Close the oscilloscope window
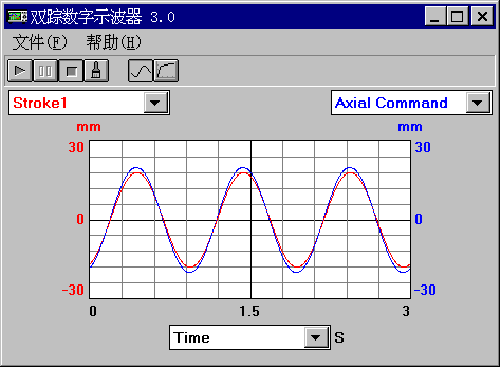500x367 pixels. 482,16
